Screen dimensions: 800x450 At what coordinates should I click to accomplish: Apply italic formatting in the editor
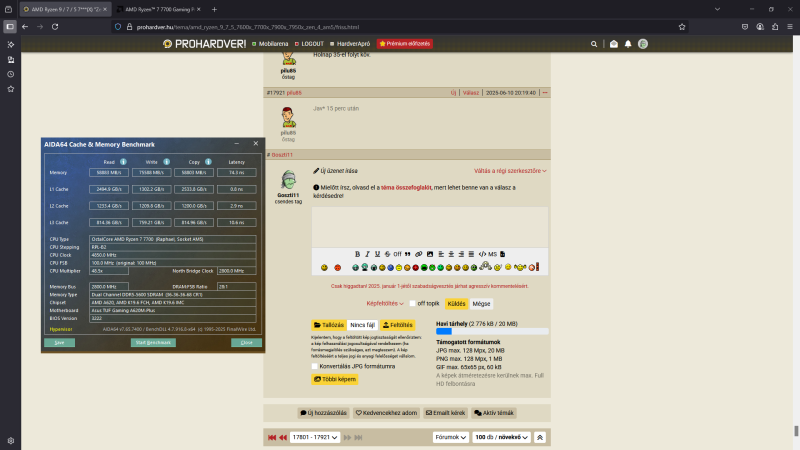point(367,254)
